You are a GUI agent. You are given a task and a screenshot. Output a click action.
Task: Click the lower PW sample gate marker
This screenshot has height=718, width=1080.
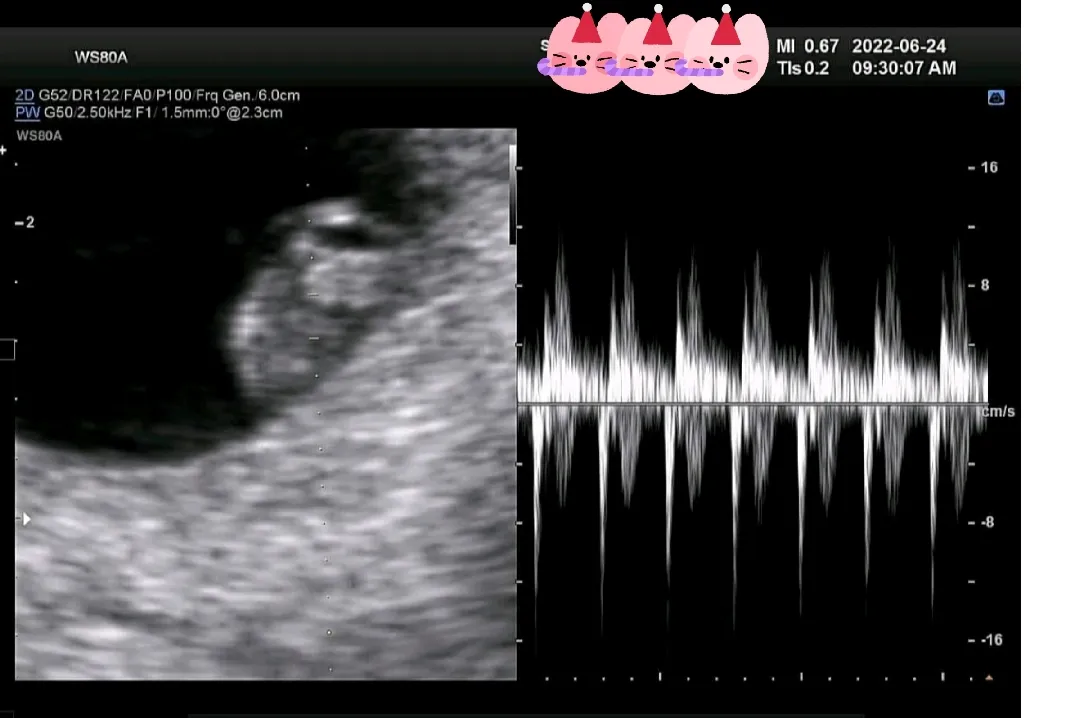tap(315, 338)
